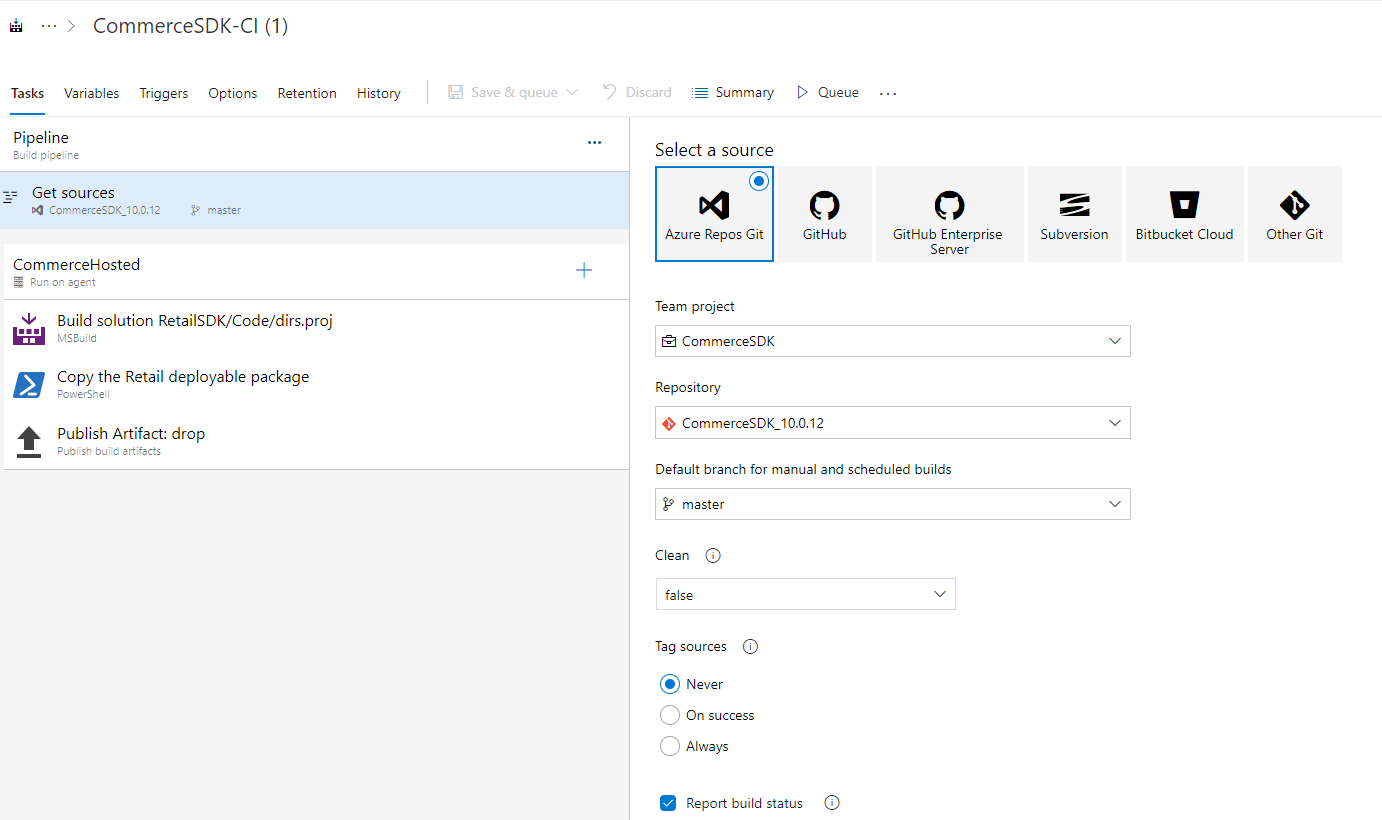
Task: Click the radio indicator on Azure Repos Git tile
Action: [x=759, y=181]
